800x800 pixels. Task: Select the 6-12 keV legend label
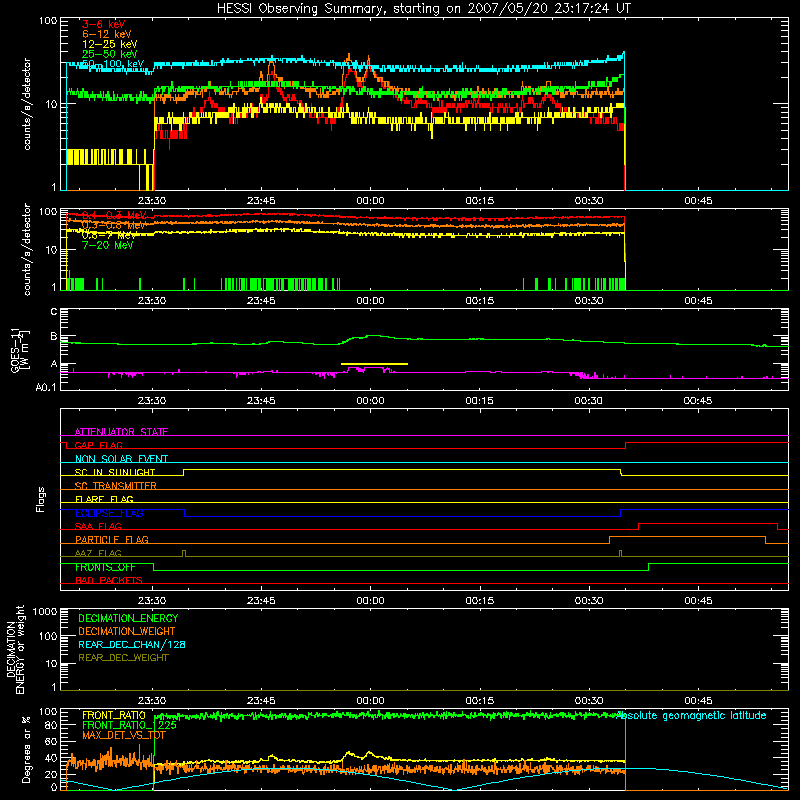pyautogui.click(x=107, y=34)
